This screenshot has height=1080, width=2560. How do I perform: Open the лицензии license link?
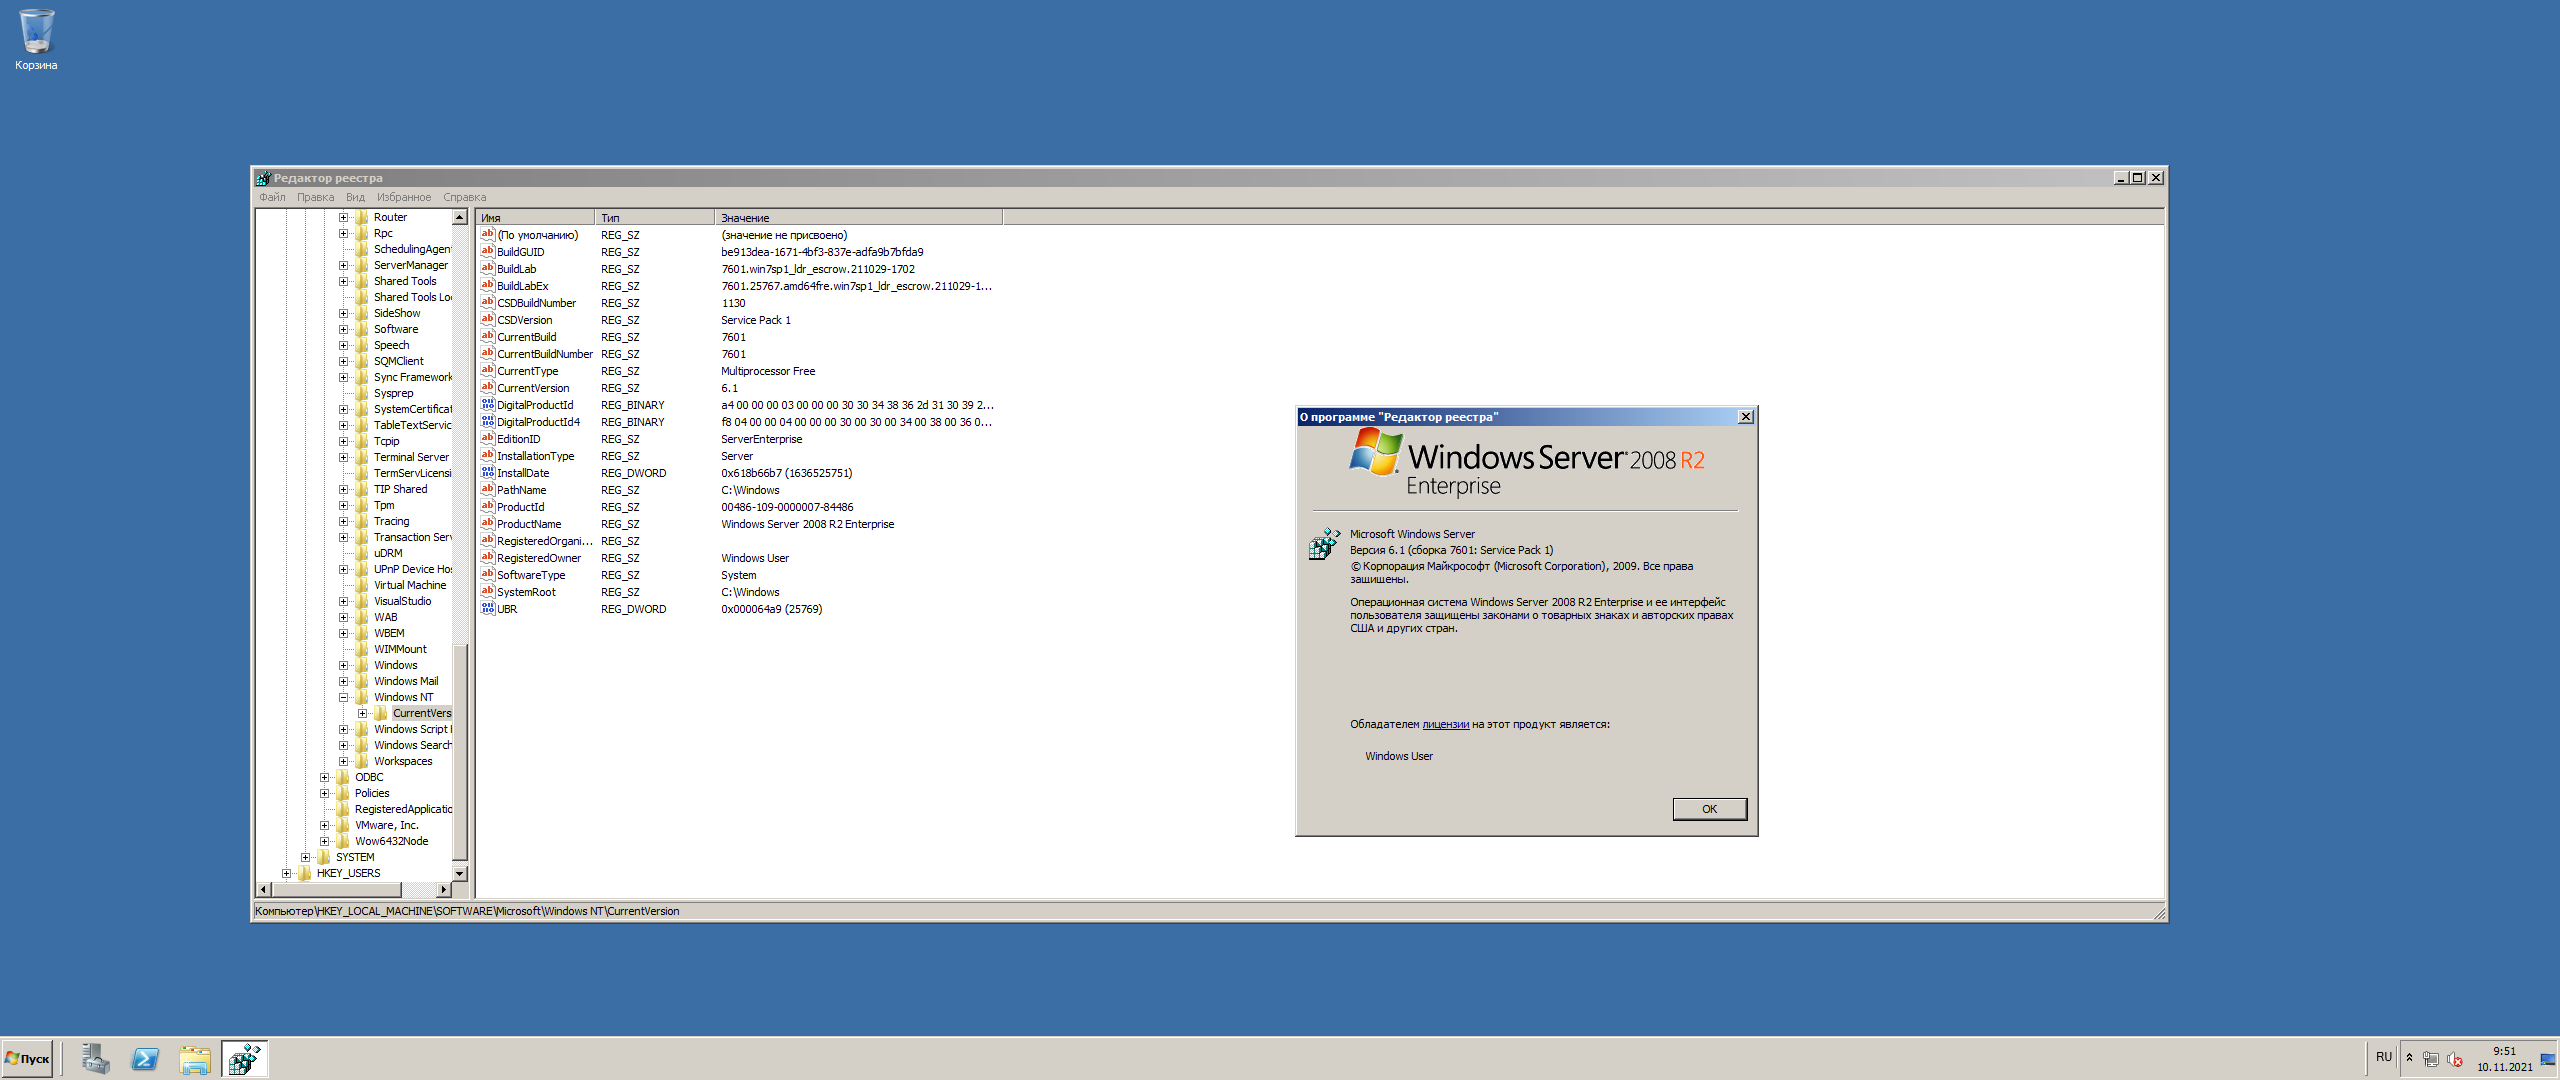(x=1445, y=724)
